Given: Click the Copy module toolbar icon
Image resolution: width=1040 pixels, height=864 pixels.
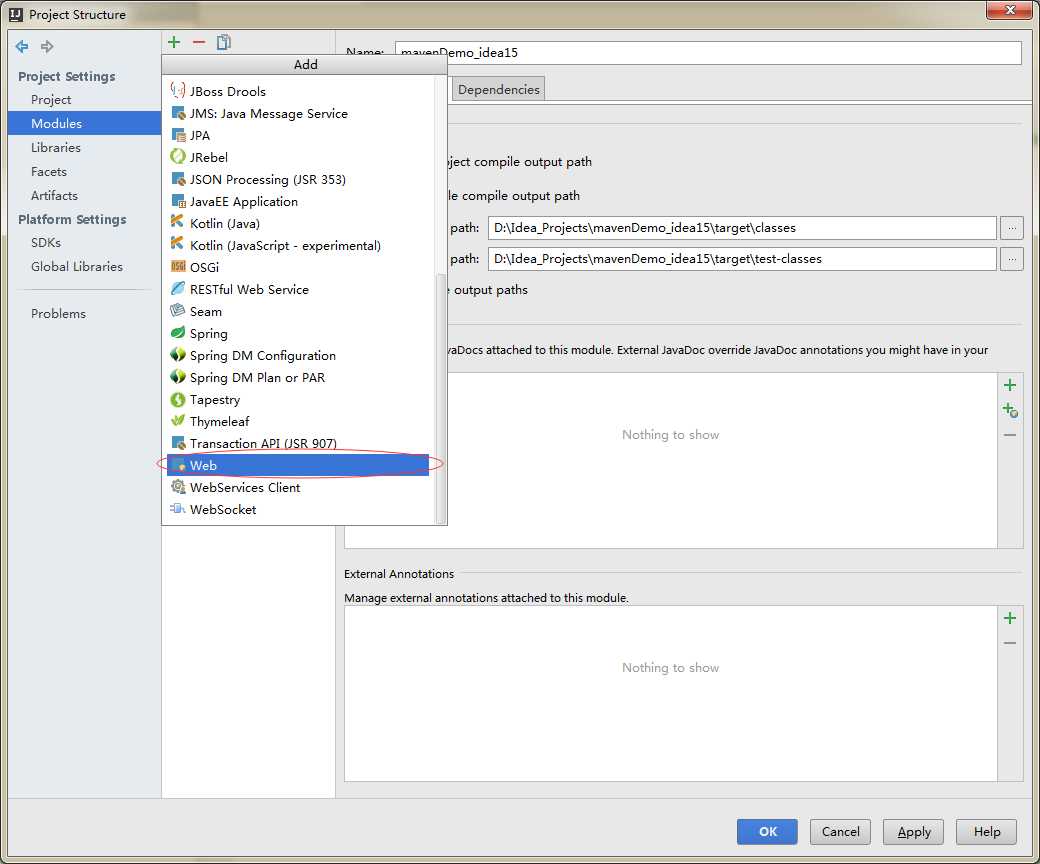Looking at the screenshot, I should [x=224, y=42].
